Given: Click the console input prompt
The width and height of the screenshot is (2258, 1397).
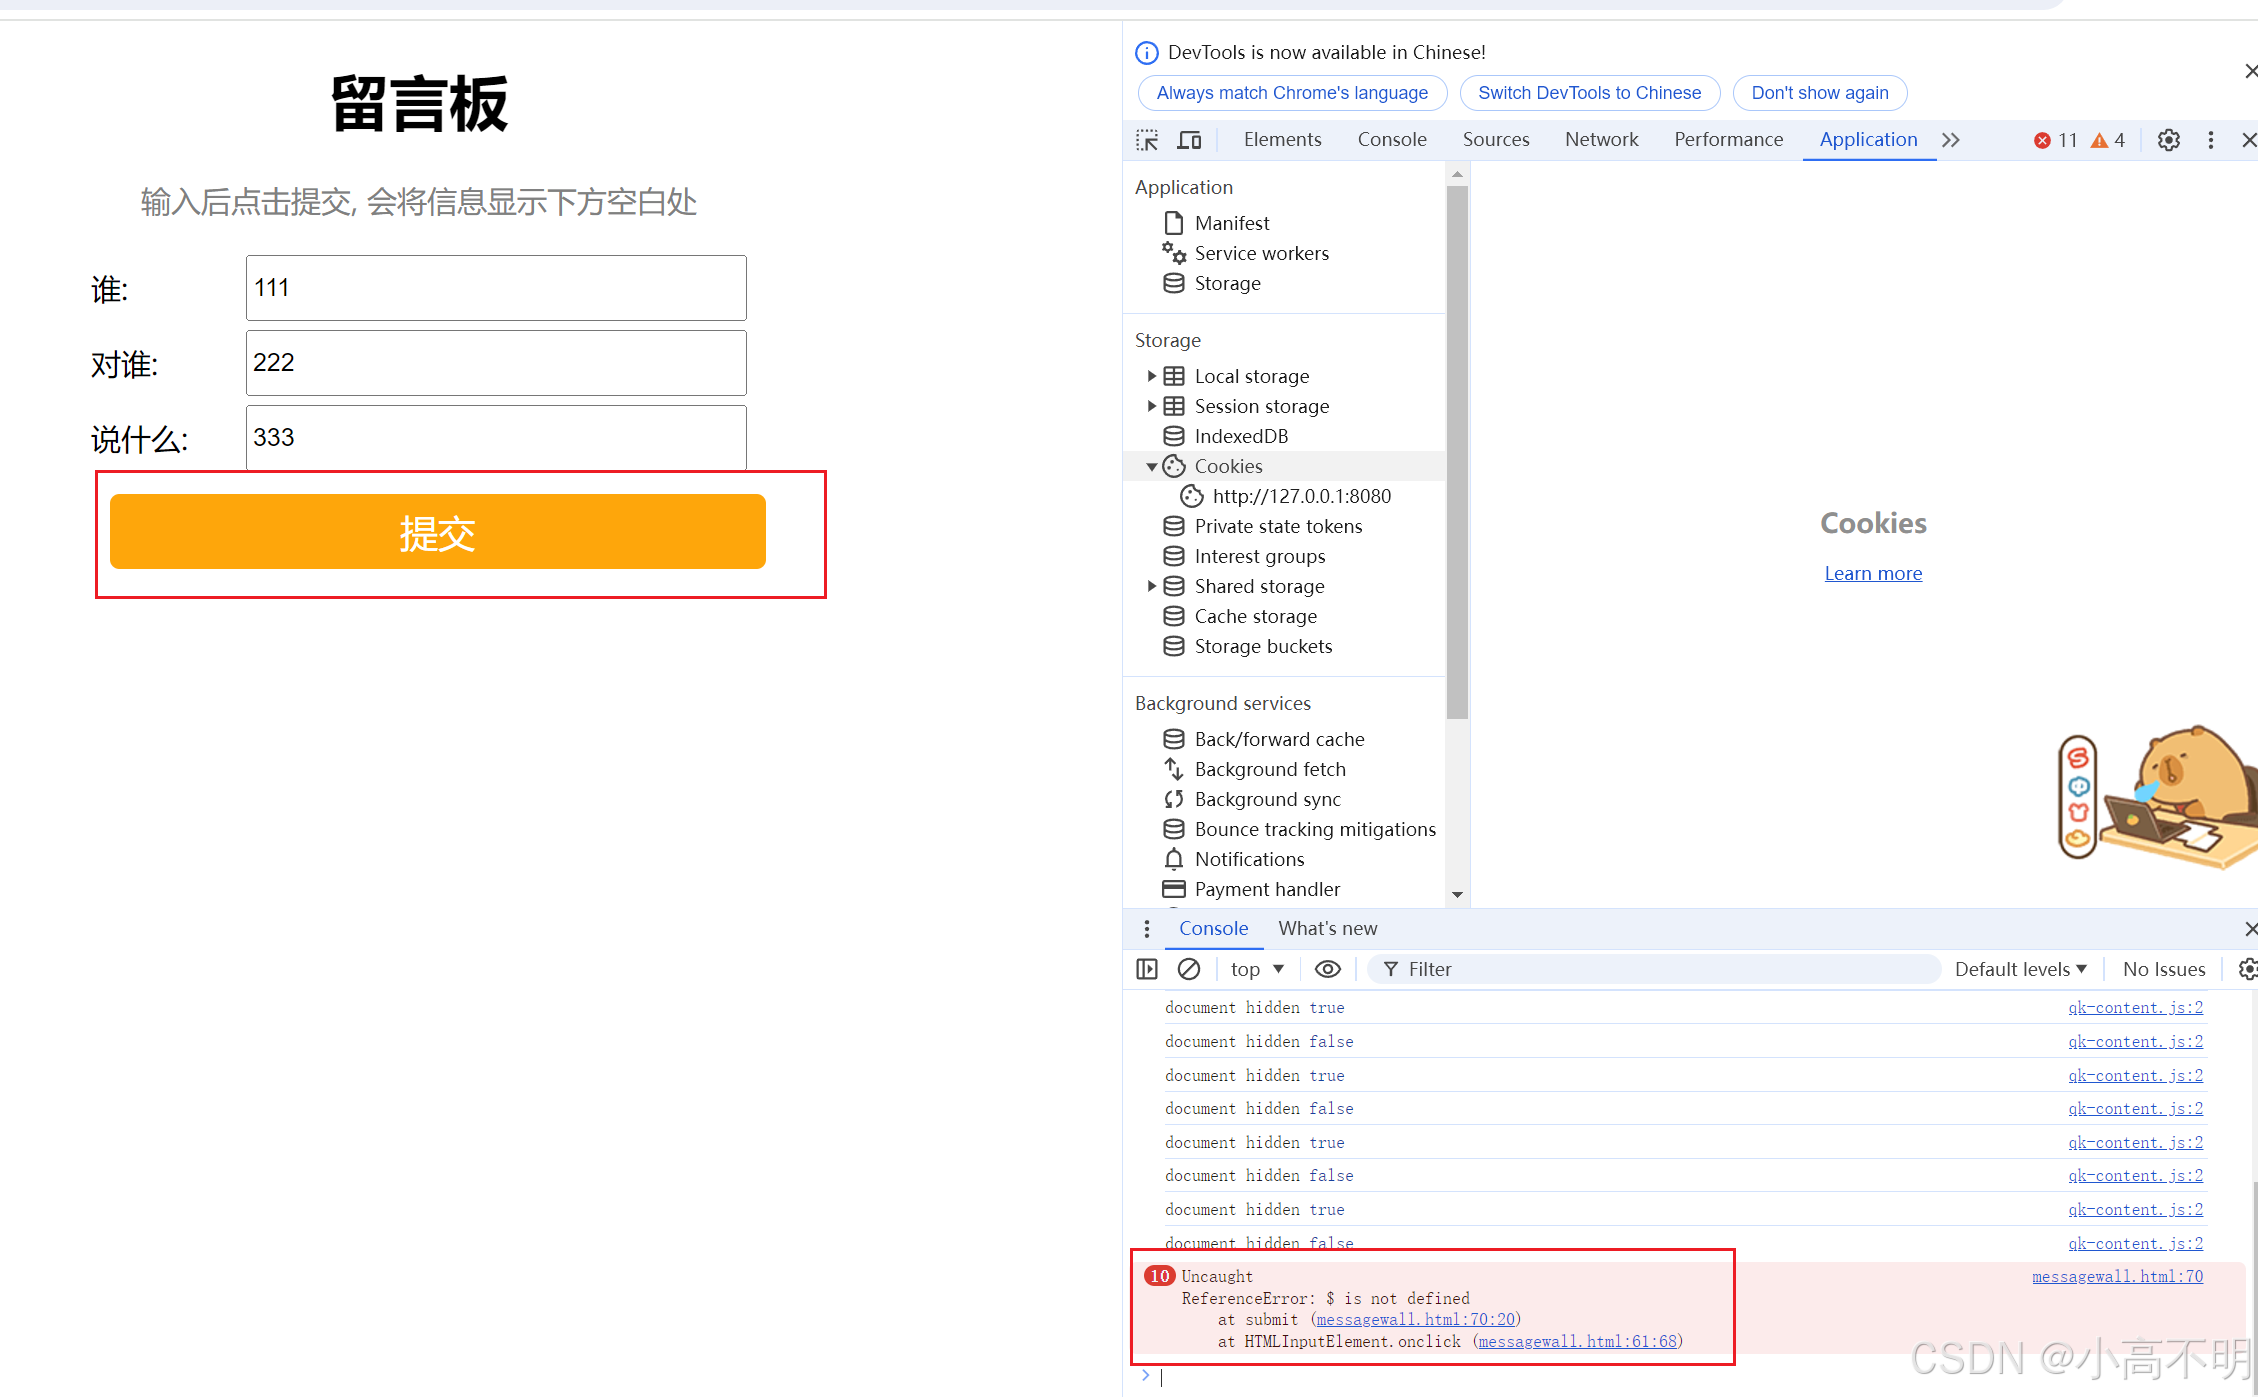Looking at the screenshot, I should click(1700, 1378).
